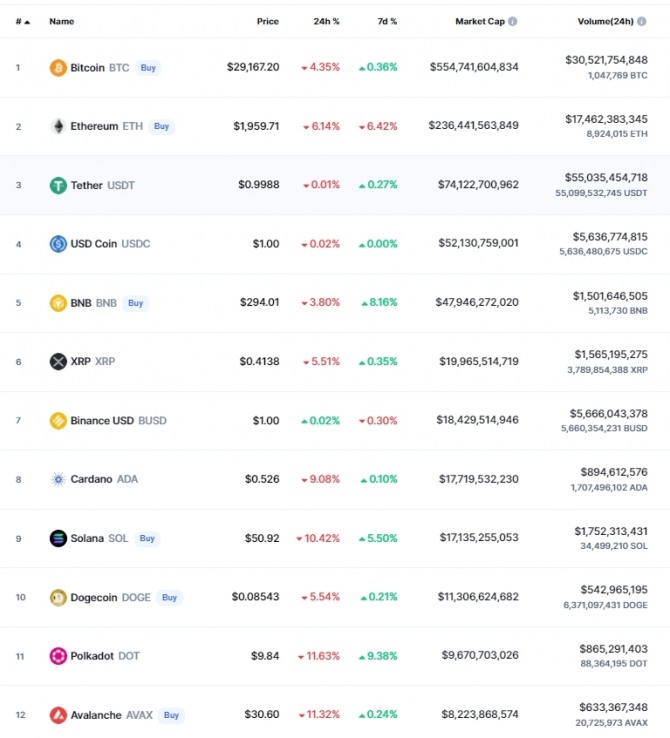Click the green Tether logo icon
Viewport: 670px width, 738px height.
click(58, 185)
